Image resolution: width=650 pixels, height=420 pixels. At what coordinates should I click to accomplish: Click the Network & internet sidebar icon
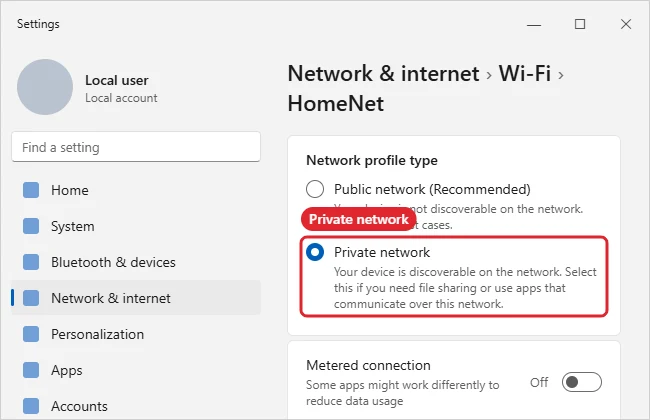pyautogui.click(x=31, y=298)
